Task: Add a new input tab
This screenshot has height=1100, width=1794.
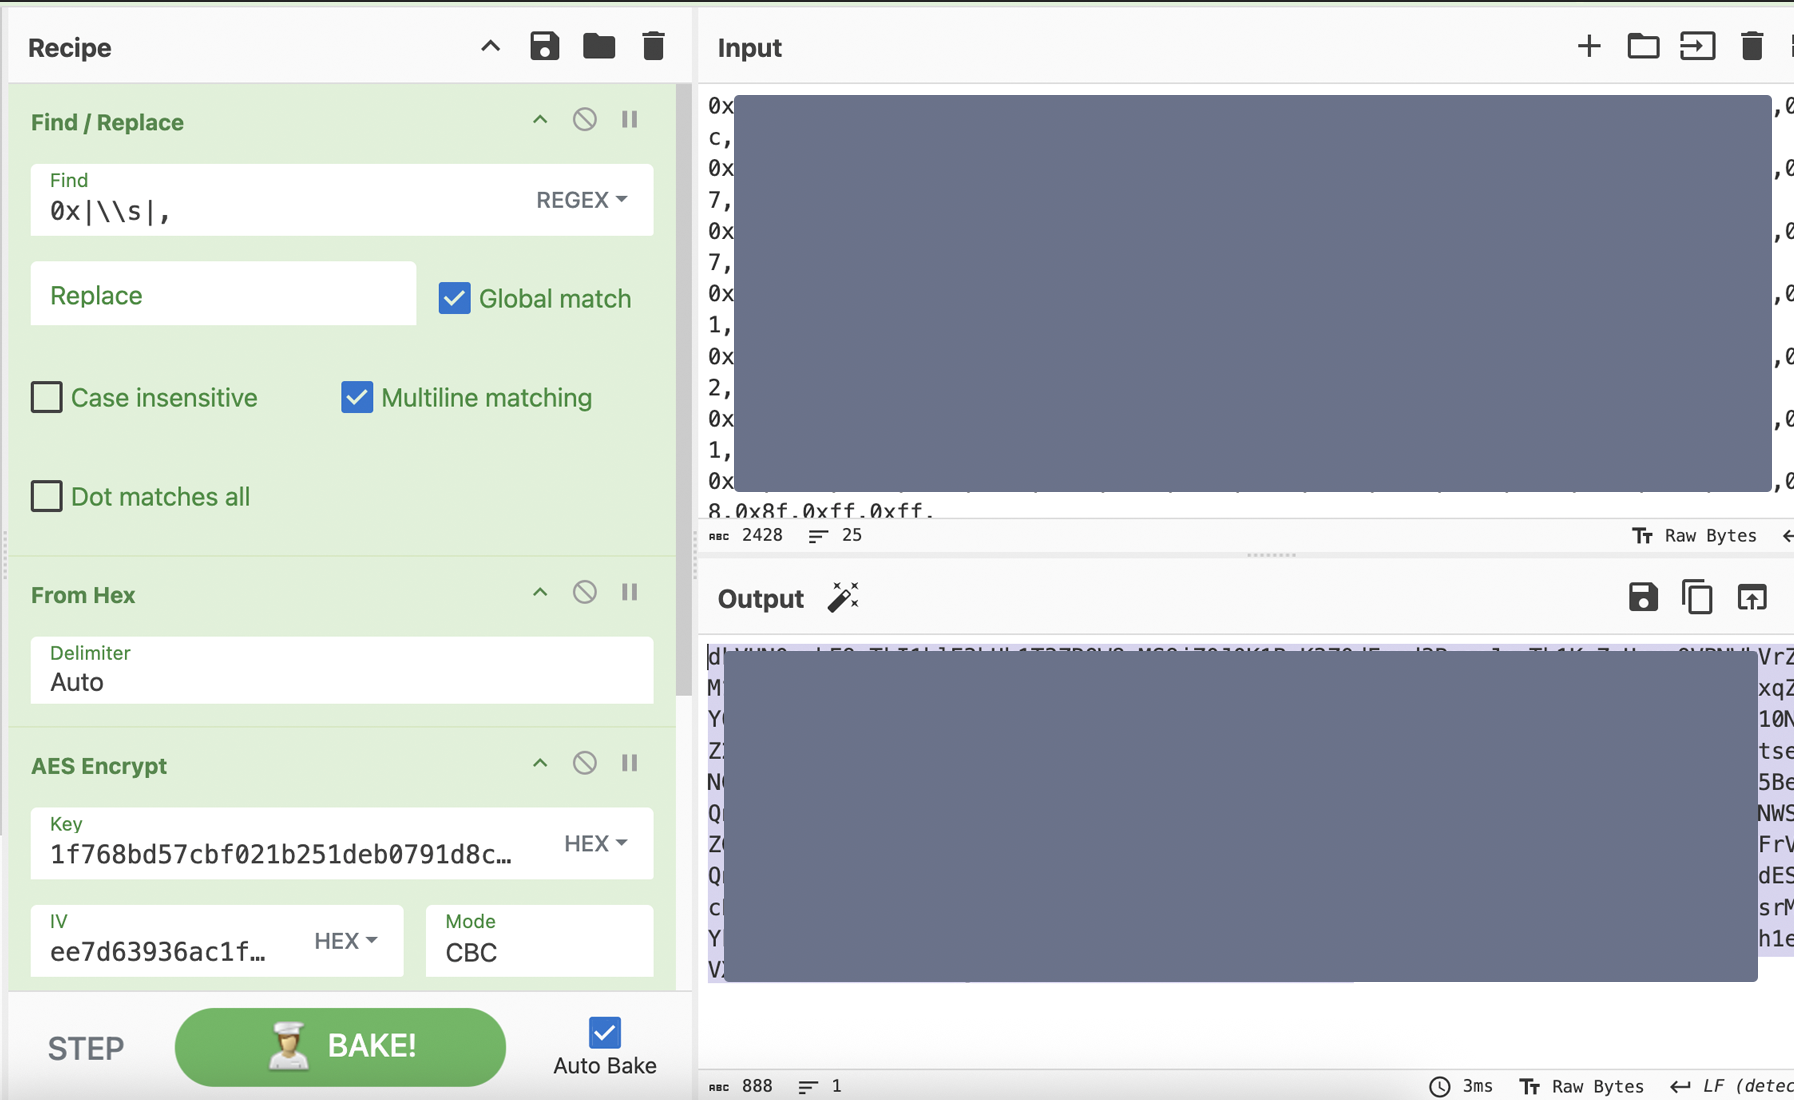Action: [x=1588, y=46]
